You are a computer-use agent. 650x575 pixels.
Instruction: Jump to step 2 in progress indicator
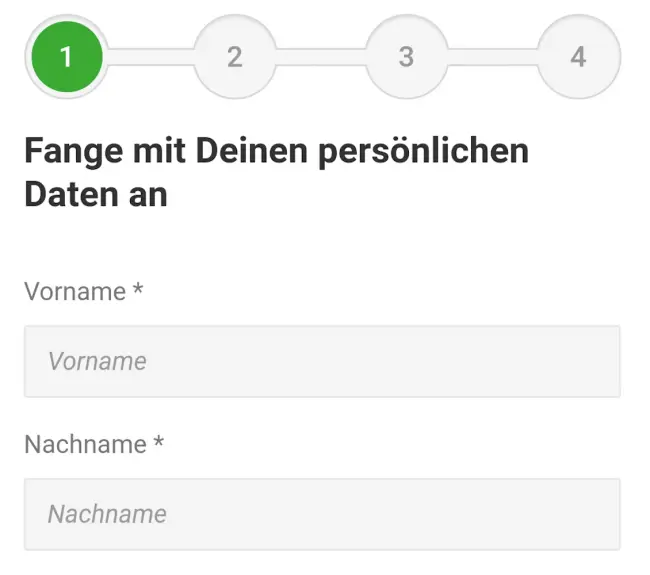pyautogui.click(x=234, y=57)
